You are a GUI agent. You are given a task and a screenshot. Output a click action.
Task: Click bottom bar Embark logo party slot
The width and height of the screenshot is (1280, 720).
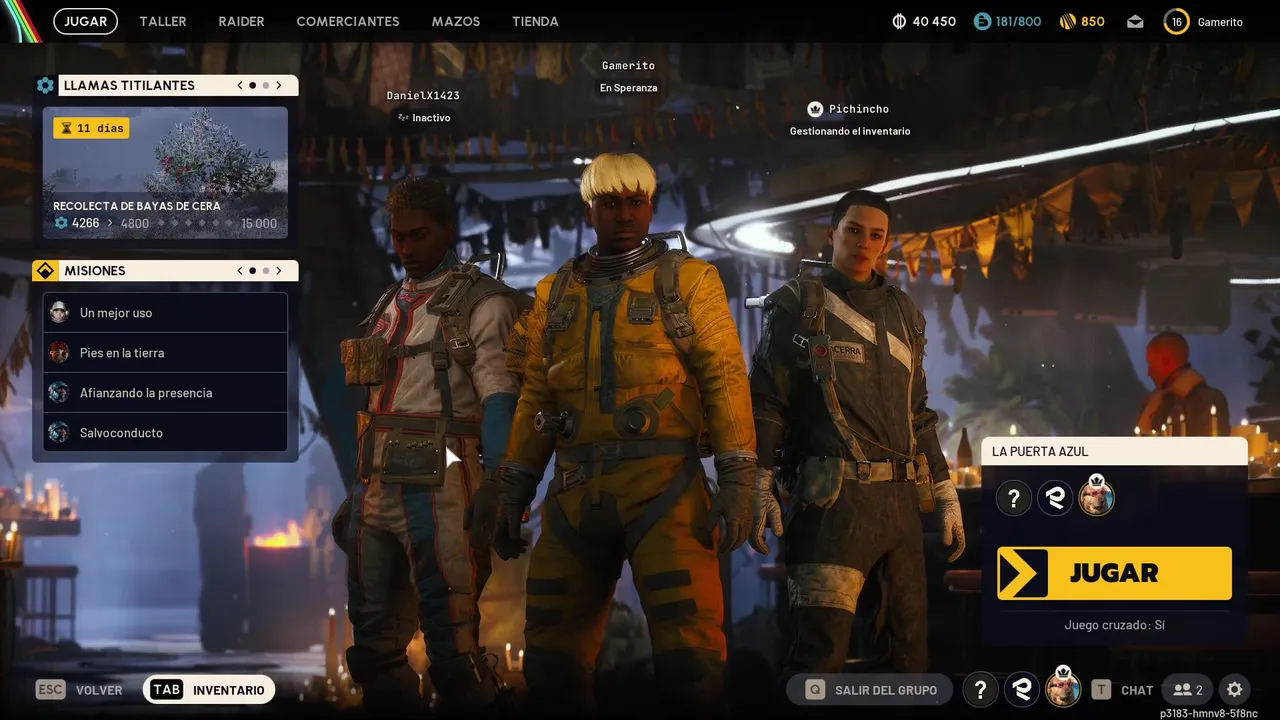coord(1021,690)
